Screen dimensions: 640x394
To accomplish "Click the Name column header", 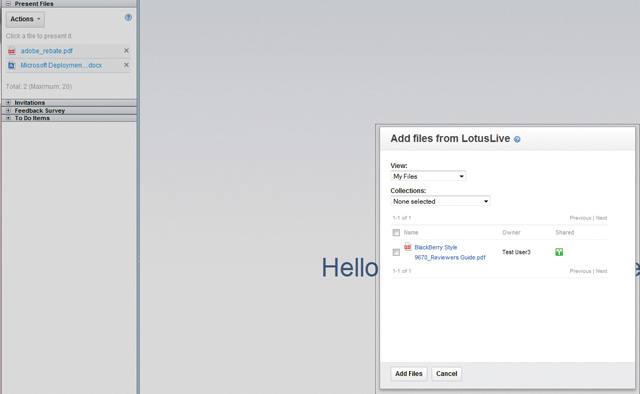I will pos(411,232).
